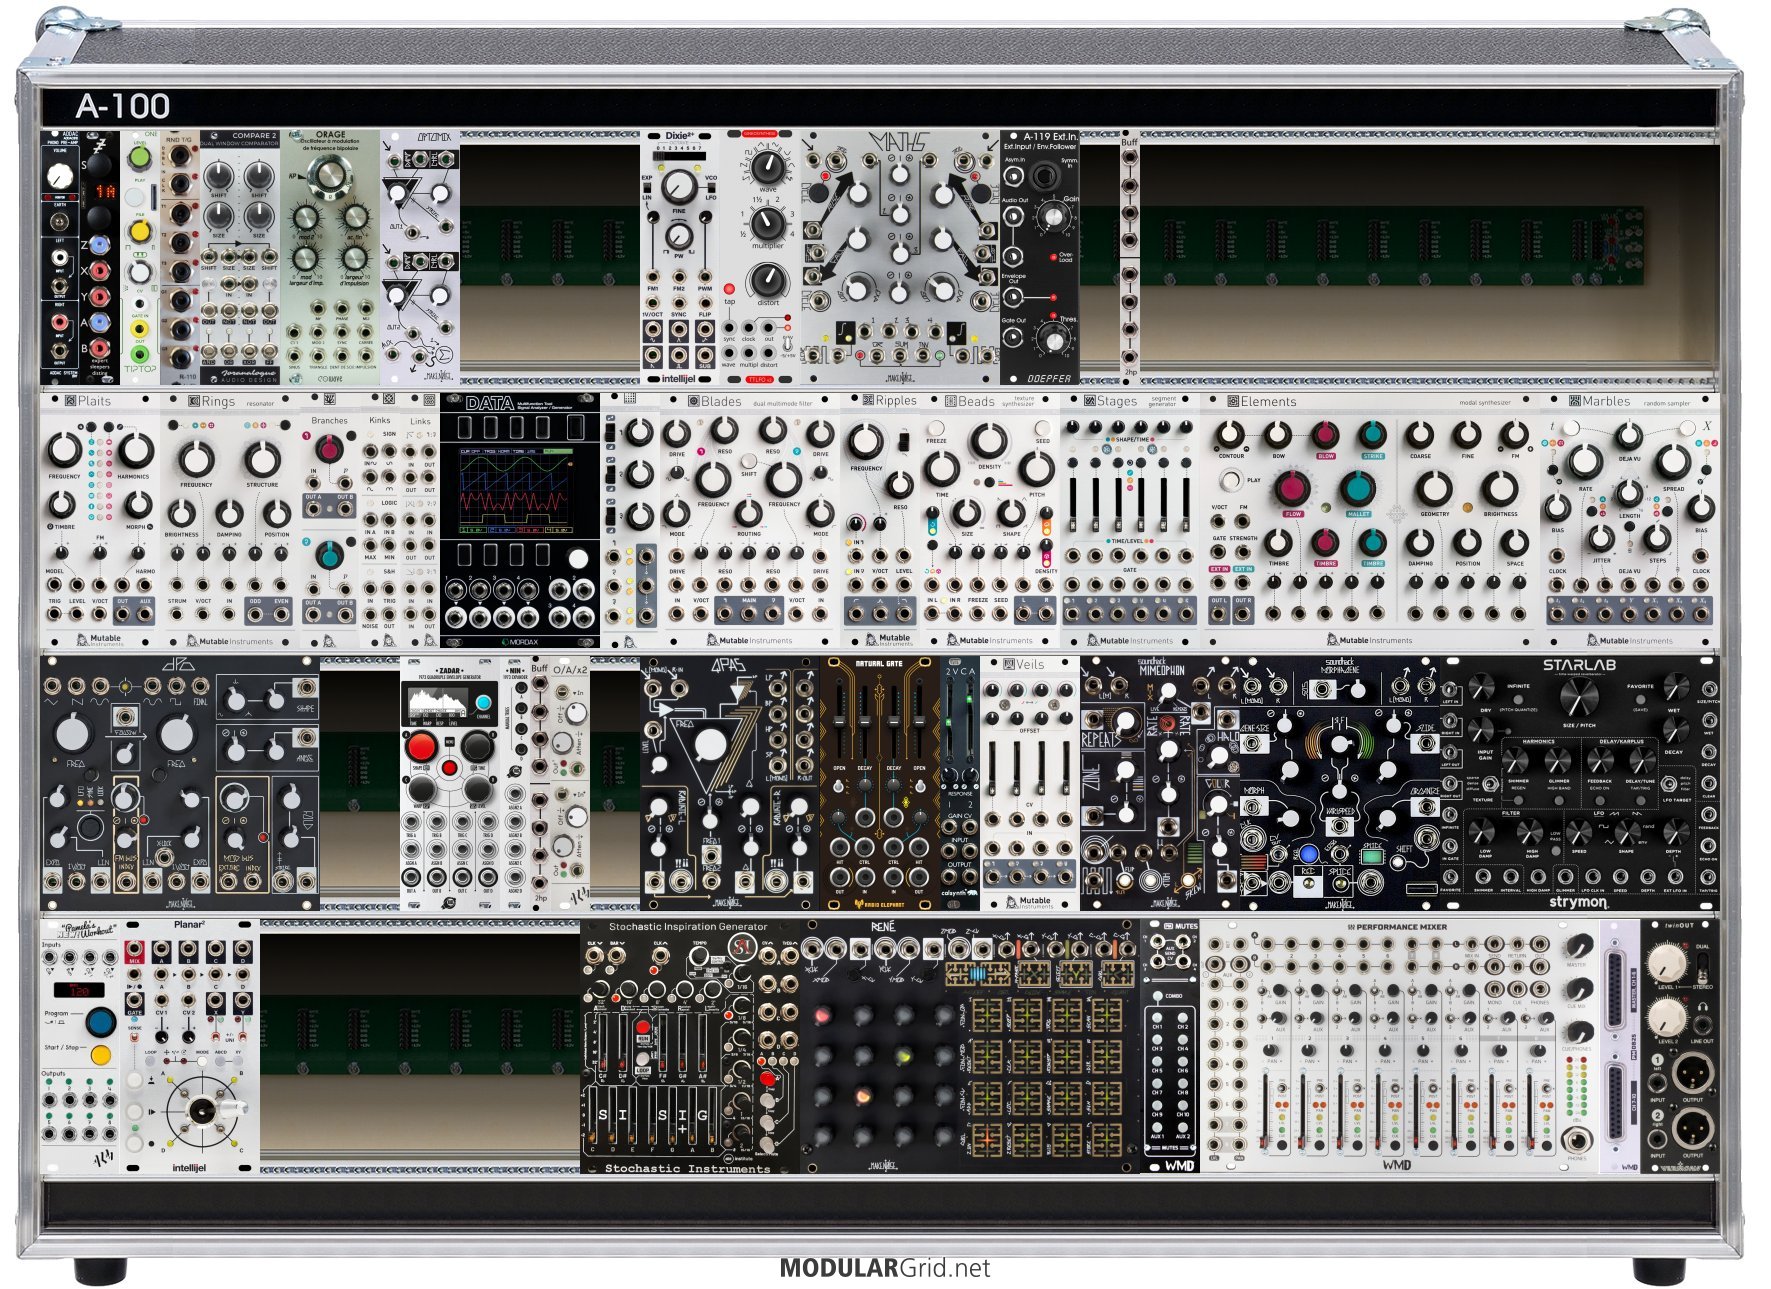Click the blue Program knob on Pamela's Workout
Viewport: 1771px width, 1289px height.
pos(100,1021)
